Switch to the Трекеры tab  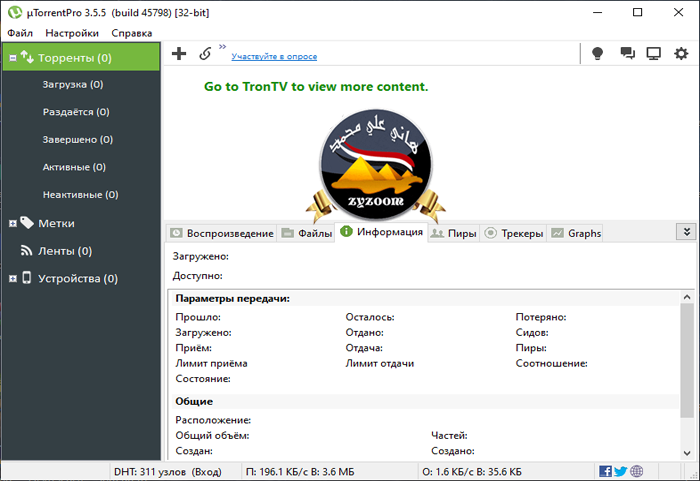pos(513,233)
